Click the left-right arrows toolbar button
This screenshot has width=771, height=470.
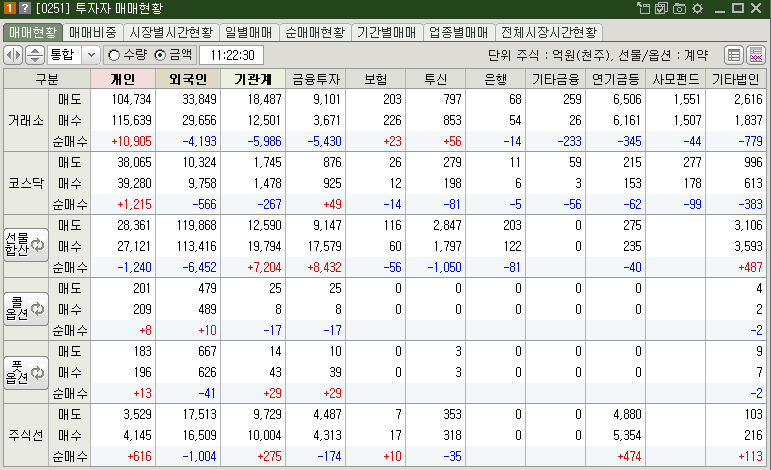point(13,55)
